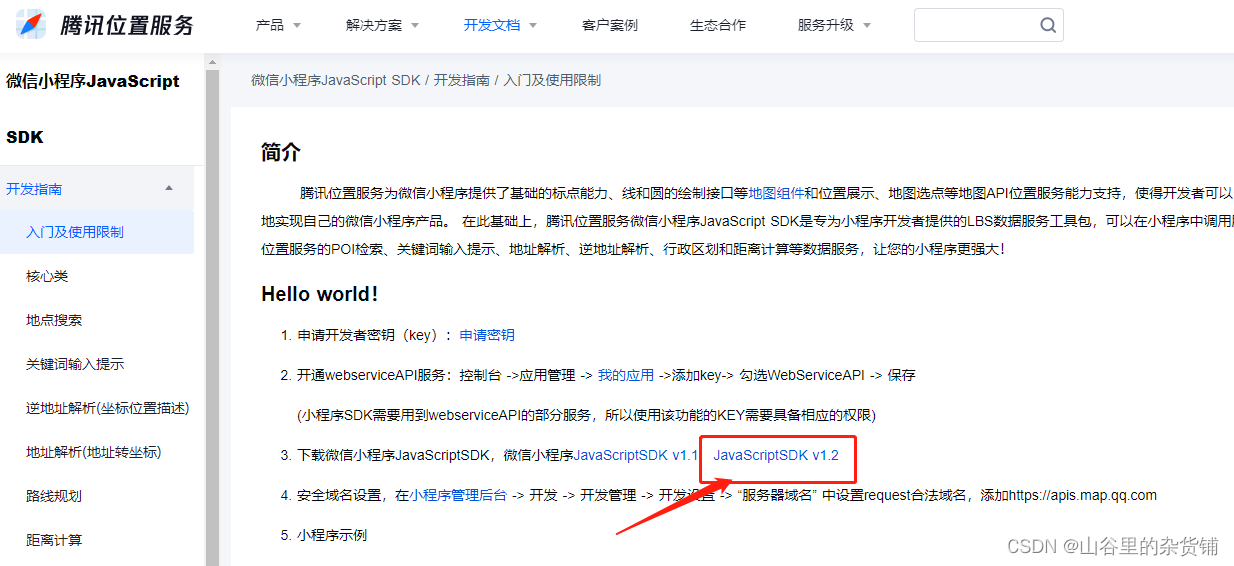
Task: Click the 微信小程序JavaScript SDK sidebar title
Action: click(x=93, y=109)
